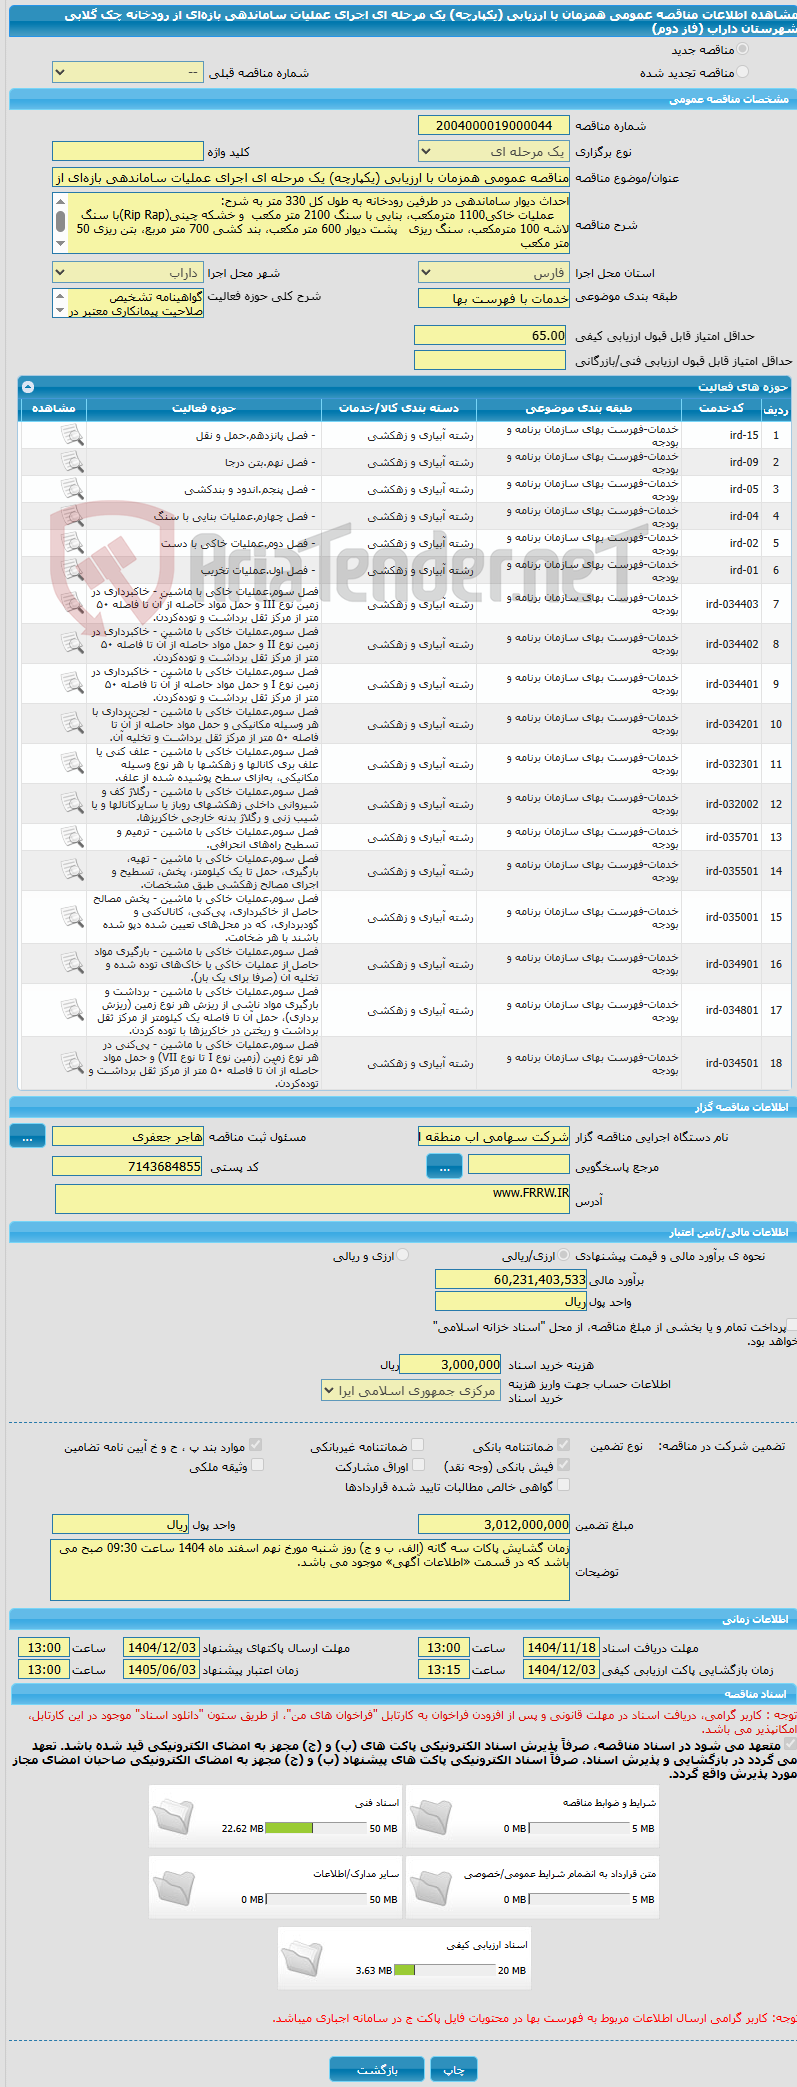Open the استان محل اجرا dropdown
The image size is (797, 2087).
[x=493, y=273]
